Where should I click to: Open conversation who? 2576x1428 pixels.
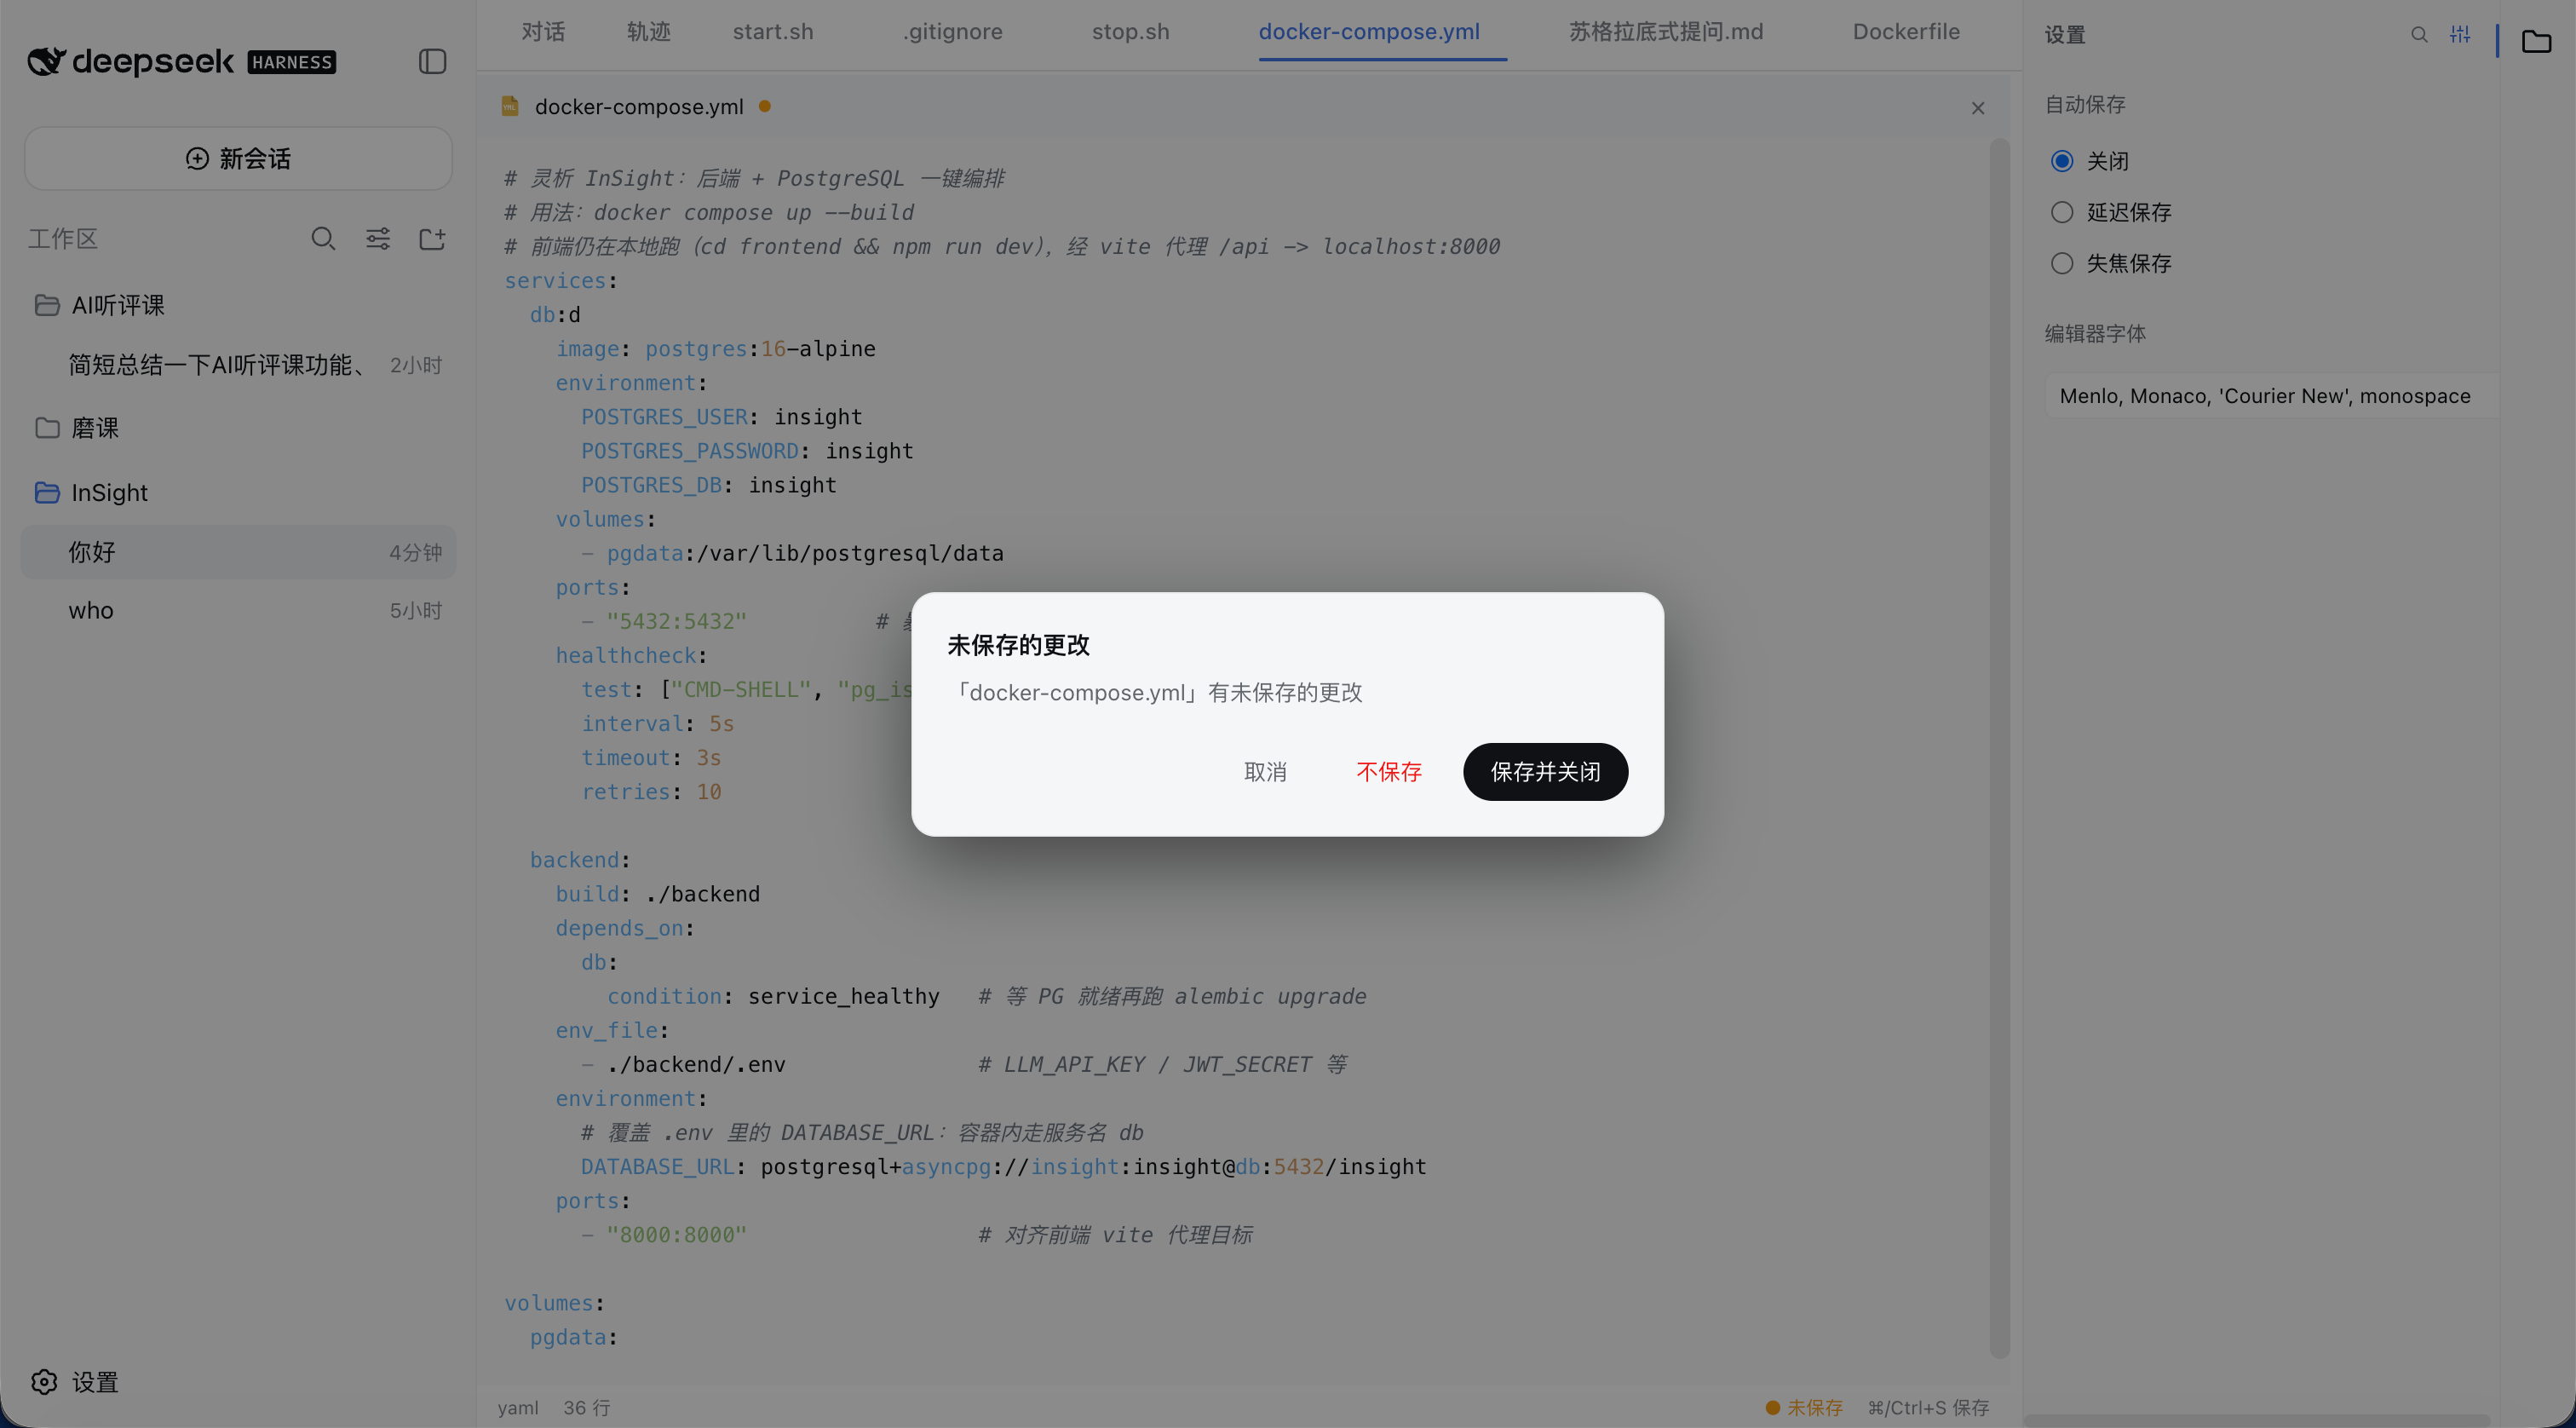pos(238,610)
